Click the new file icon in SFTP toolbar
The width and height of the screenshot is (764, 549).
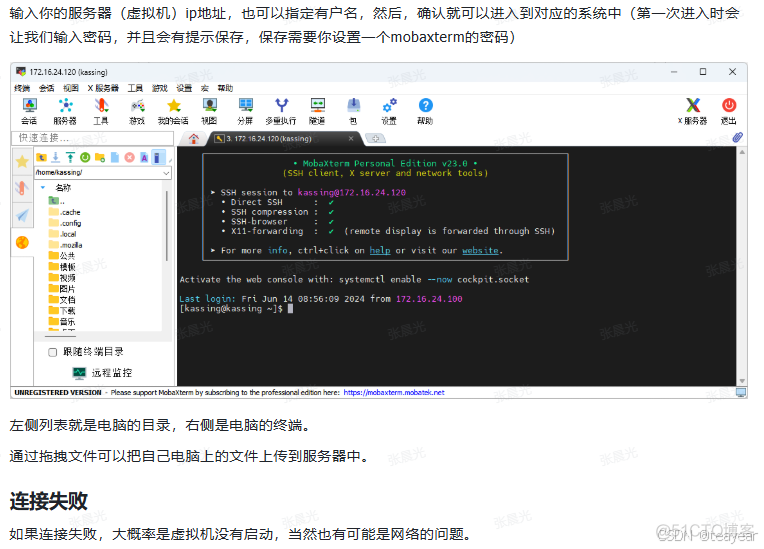(x=115, y=157)
